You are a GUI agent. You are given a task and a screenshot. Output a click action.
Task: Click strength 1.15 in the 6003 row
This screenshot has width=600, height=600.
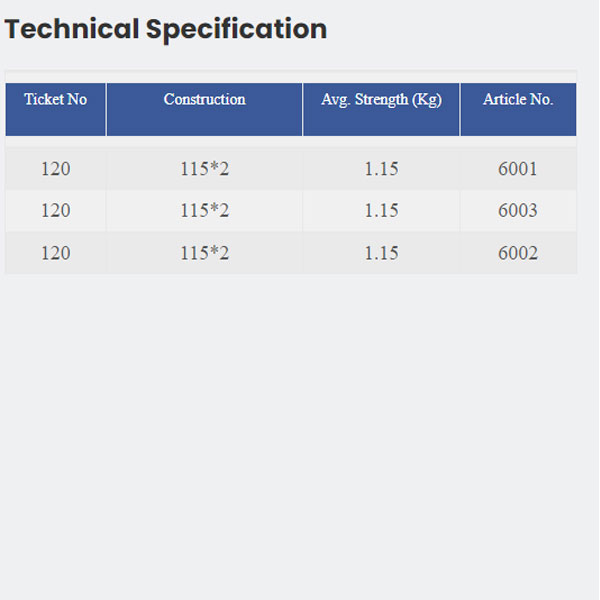tap(381, 210)
